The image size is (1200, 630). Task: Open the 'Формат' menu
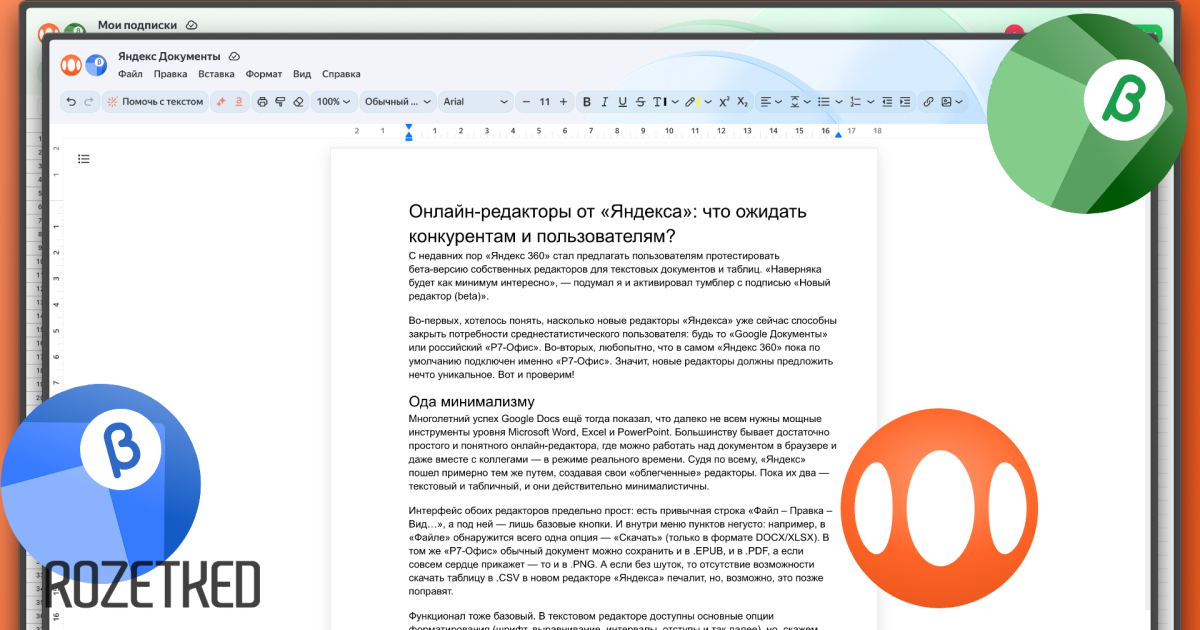click(264, 74)
